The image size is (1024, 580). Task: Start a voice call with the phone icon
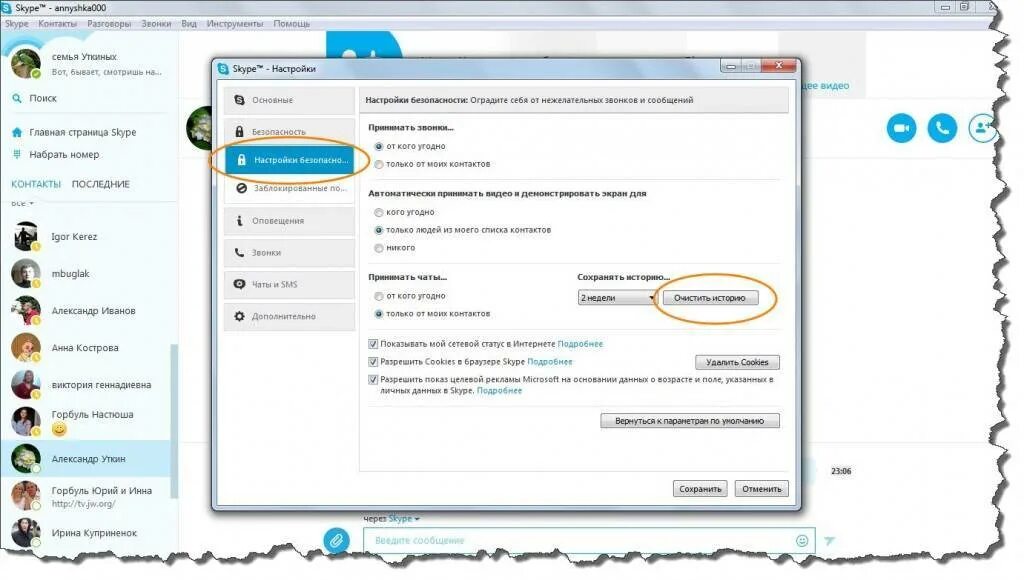click(942, 128)
